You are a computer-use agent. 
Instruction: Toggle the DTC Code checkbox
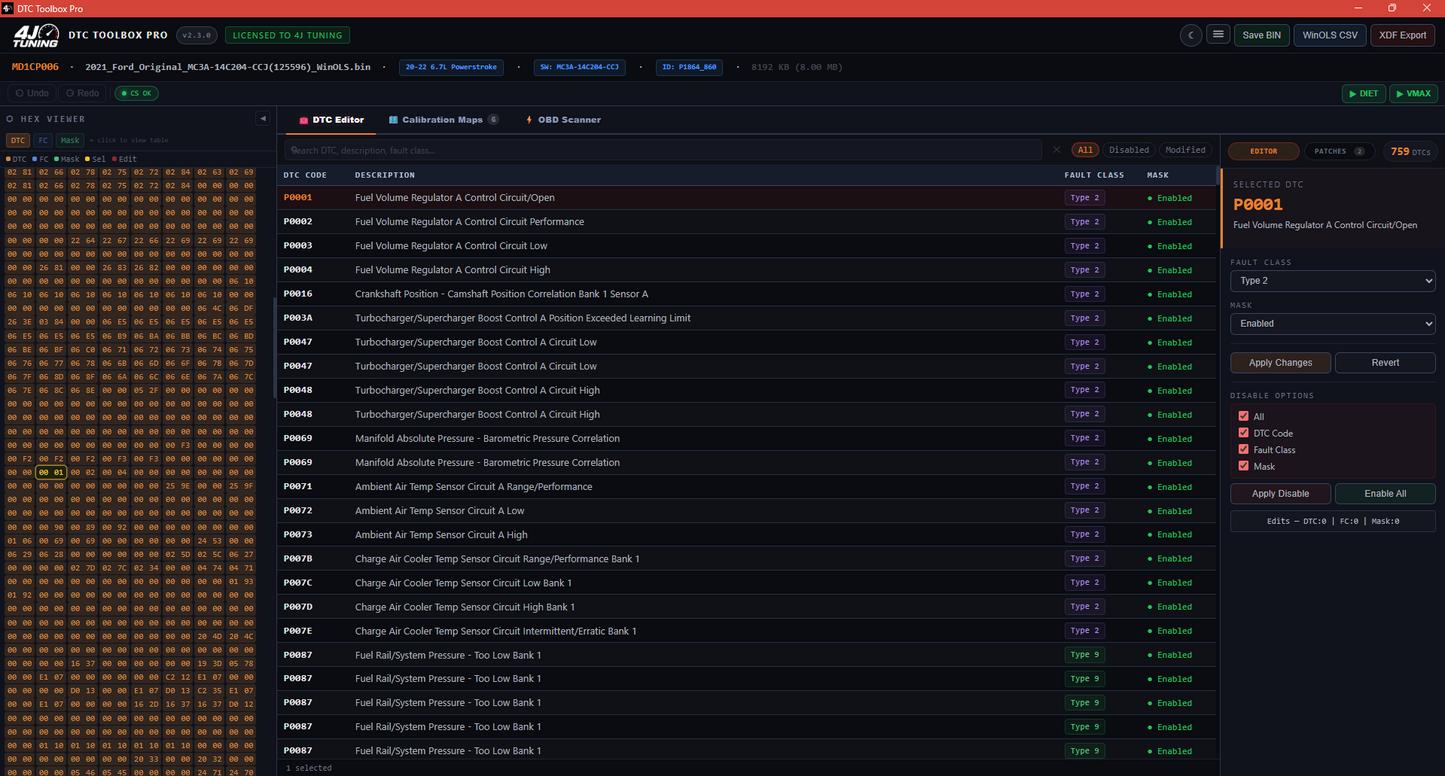[x=1244, y=433]
